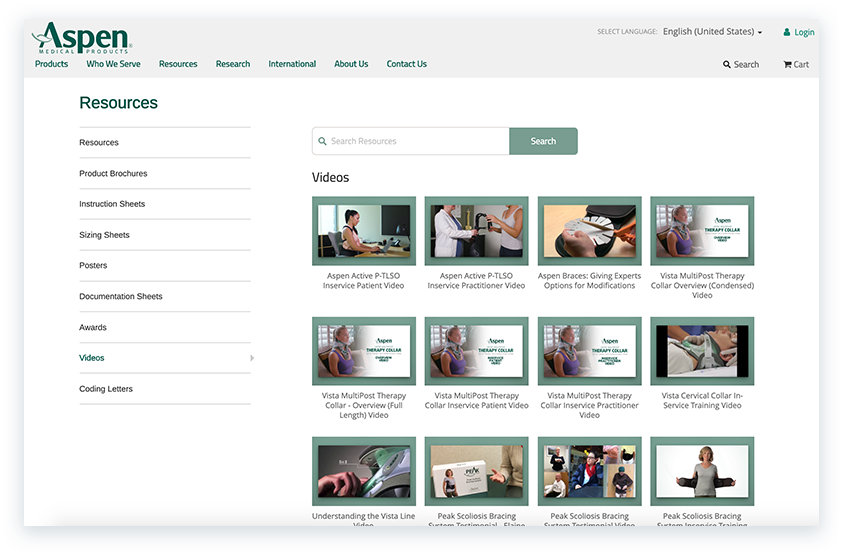844x556 pixels.
Task: Open the shopping Cart icon
Action: point(787,64)
